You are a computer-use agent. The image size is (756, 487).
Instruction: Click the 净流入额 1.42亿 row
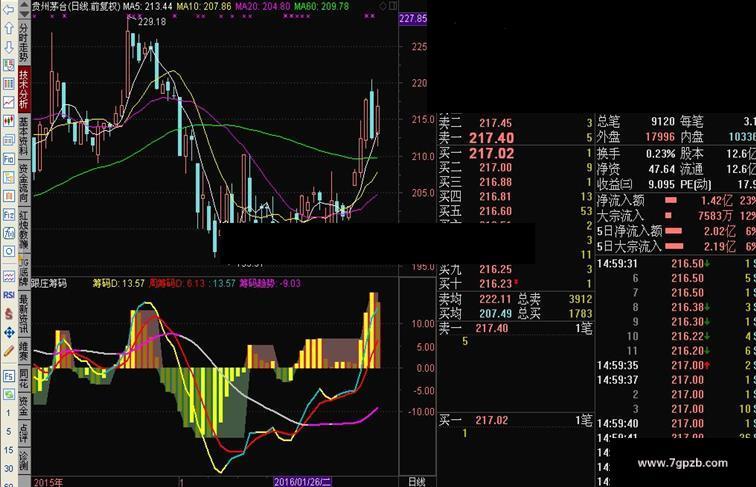(676, 200)
